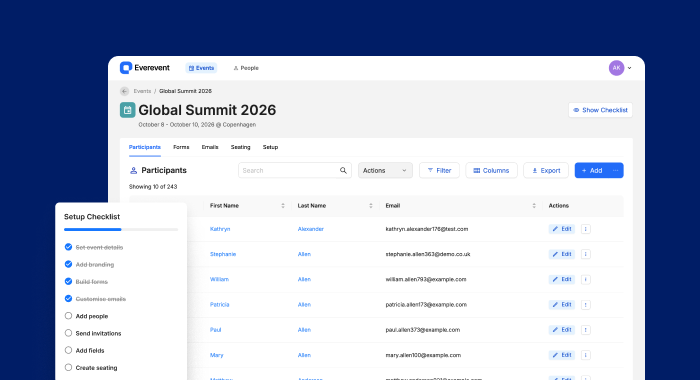Open row menu for William Allen
Viewport: 700px width, 380px height.
(586, 279)
